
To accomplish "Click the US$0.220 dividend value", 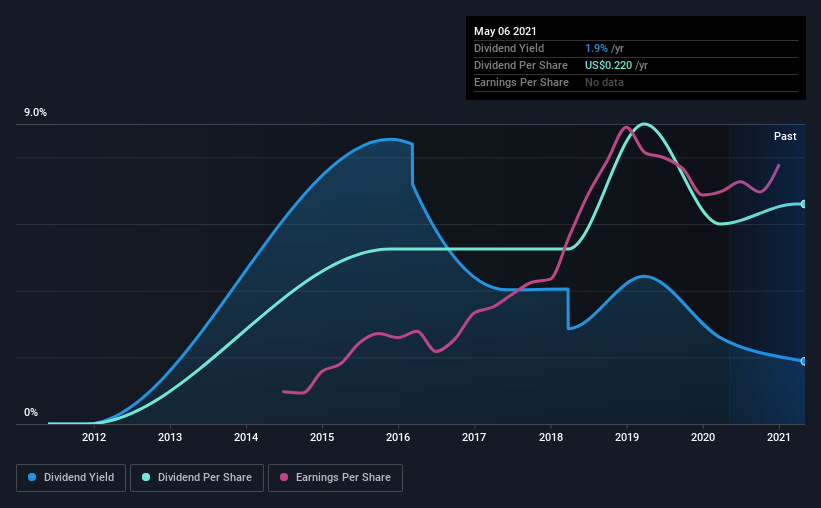I will (608, 65).
